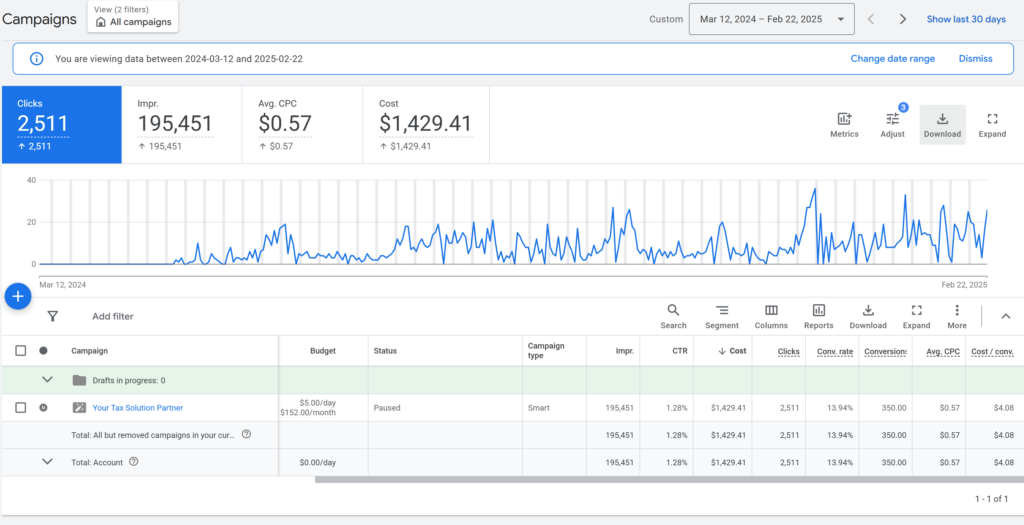This screenshot has height=525, width=1024.
Task: Open the Your Tax Solution Partner campaign link
Action: pyautogui.click(x=137, y=408)
